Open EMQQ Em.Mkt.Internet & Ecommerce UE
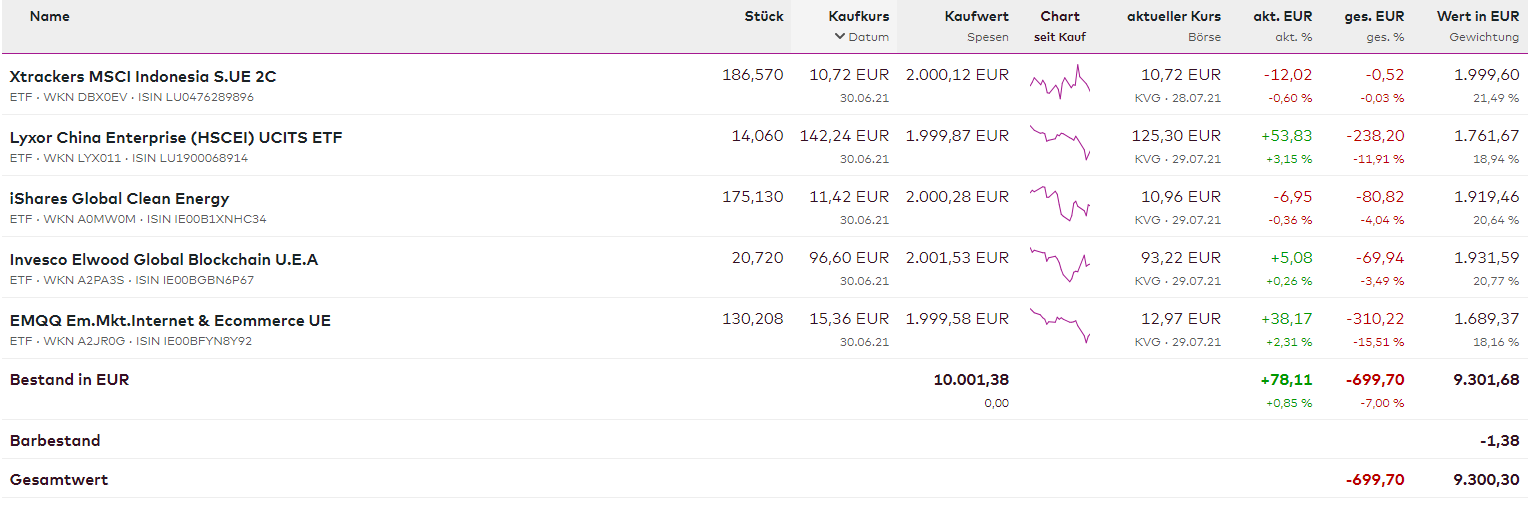Viewport: 1528px width, 507px height. [x=170, y=320]
